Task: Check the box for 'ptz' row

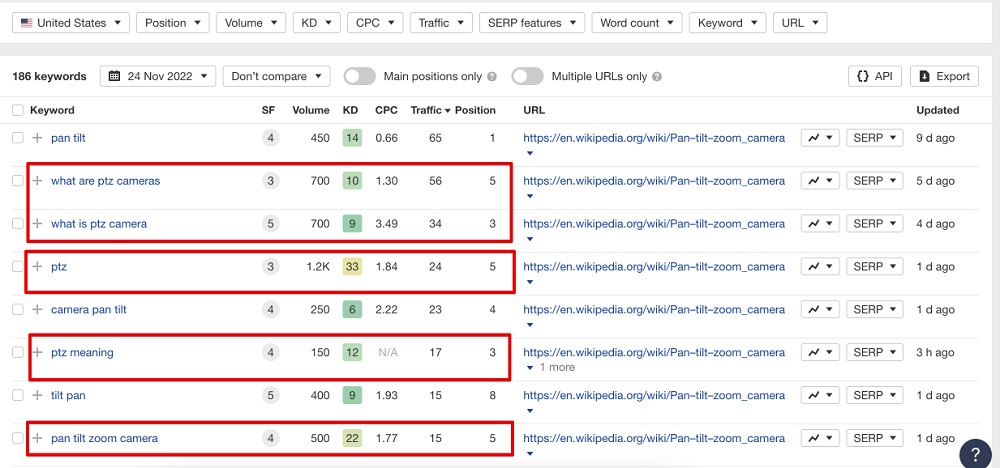Action: [x=18, y=267]
